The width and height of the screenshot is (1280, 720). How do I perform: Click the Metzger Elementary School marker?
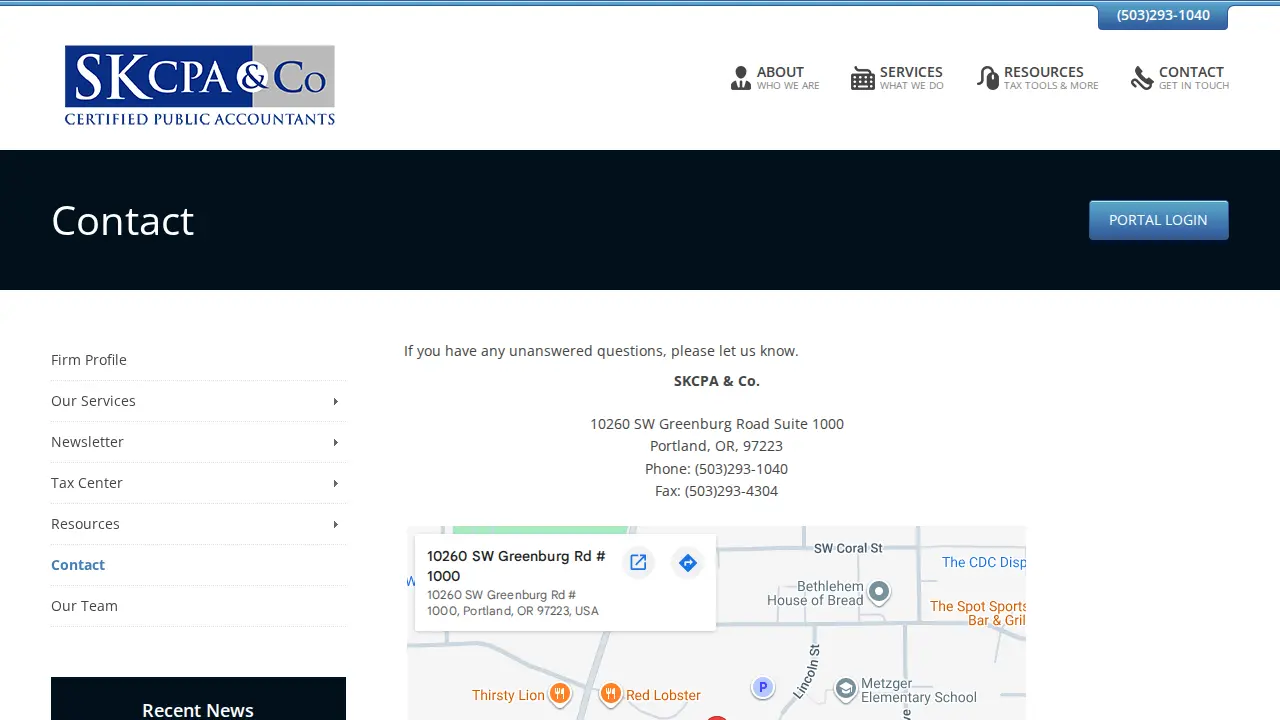(846, 688)
